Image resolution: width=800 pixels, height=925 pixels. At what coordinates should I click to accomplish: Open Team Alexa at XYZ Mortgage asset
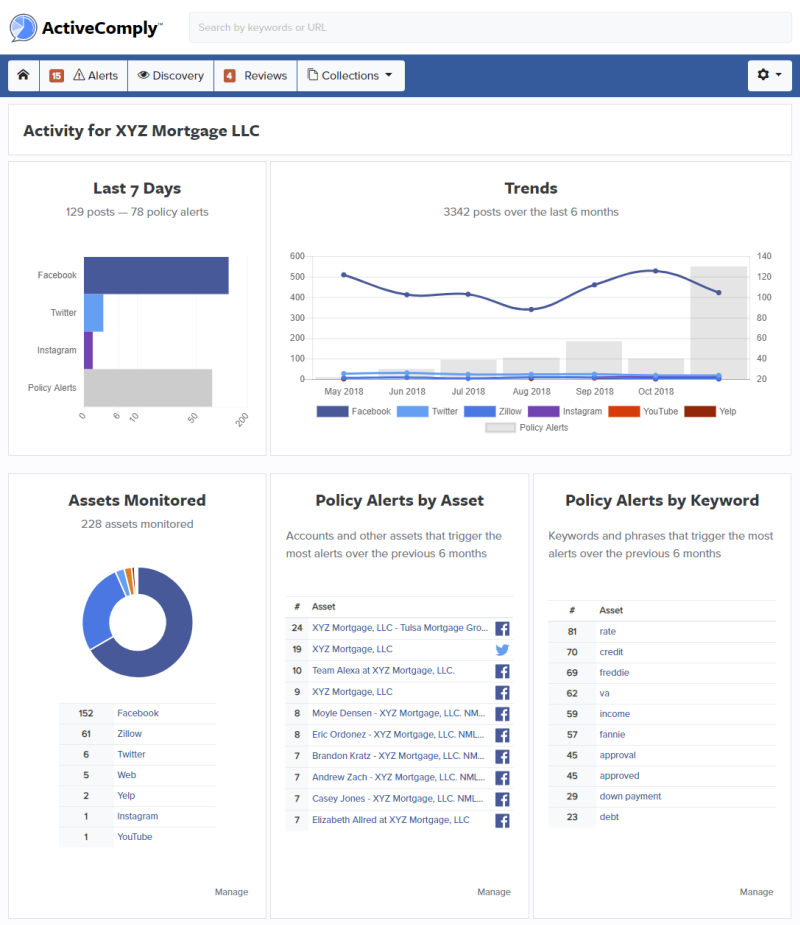(383, 670)
